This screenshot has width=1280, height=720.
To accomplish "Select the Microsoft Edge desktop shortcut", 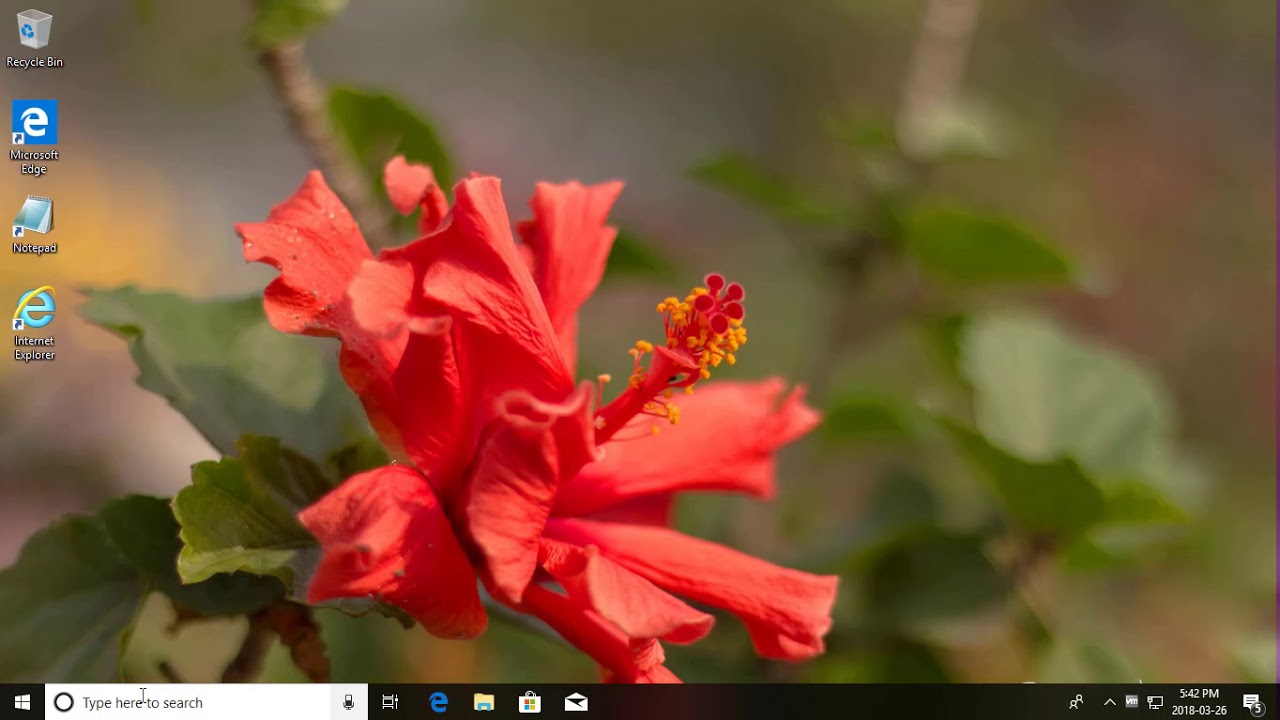I will (x=34, y=138).
